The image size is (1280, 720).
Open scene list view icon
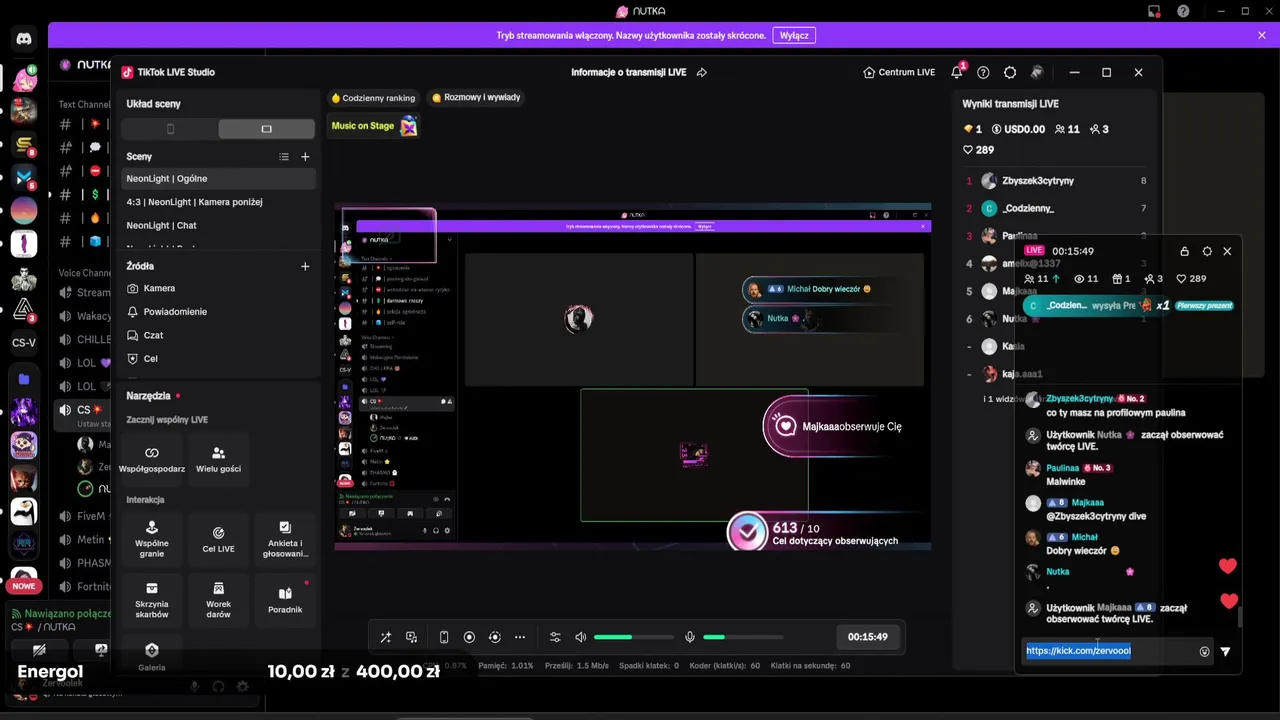[x=284, y=157]
